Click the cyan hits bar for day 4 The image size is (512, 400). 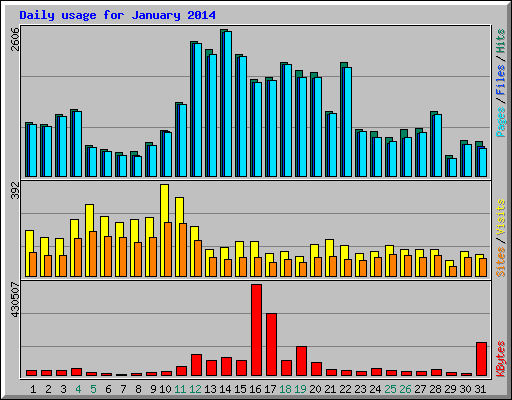[x=78, y=144]
